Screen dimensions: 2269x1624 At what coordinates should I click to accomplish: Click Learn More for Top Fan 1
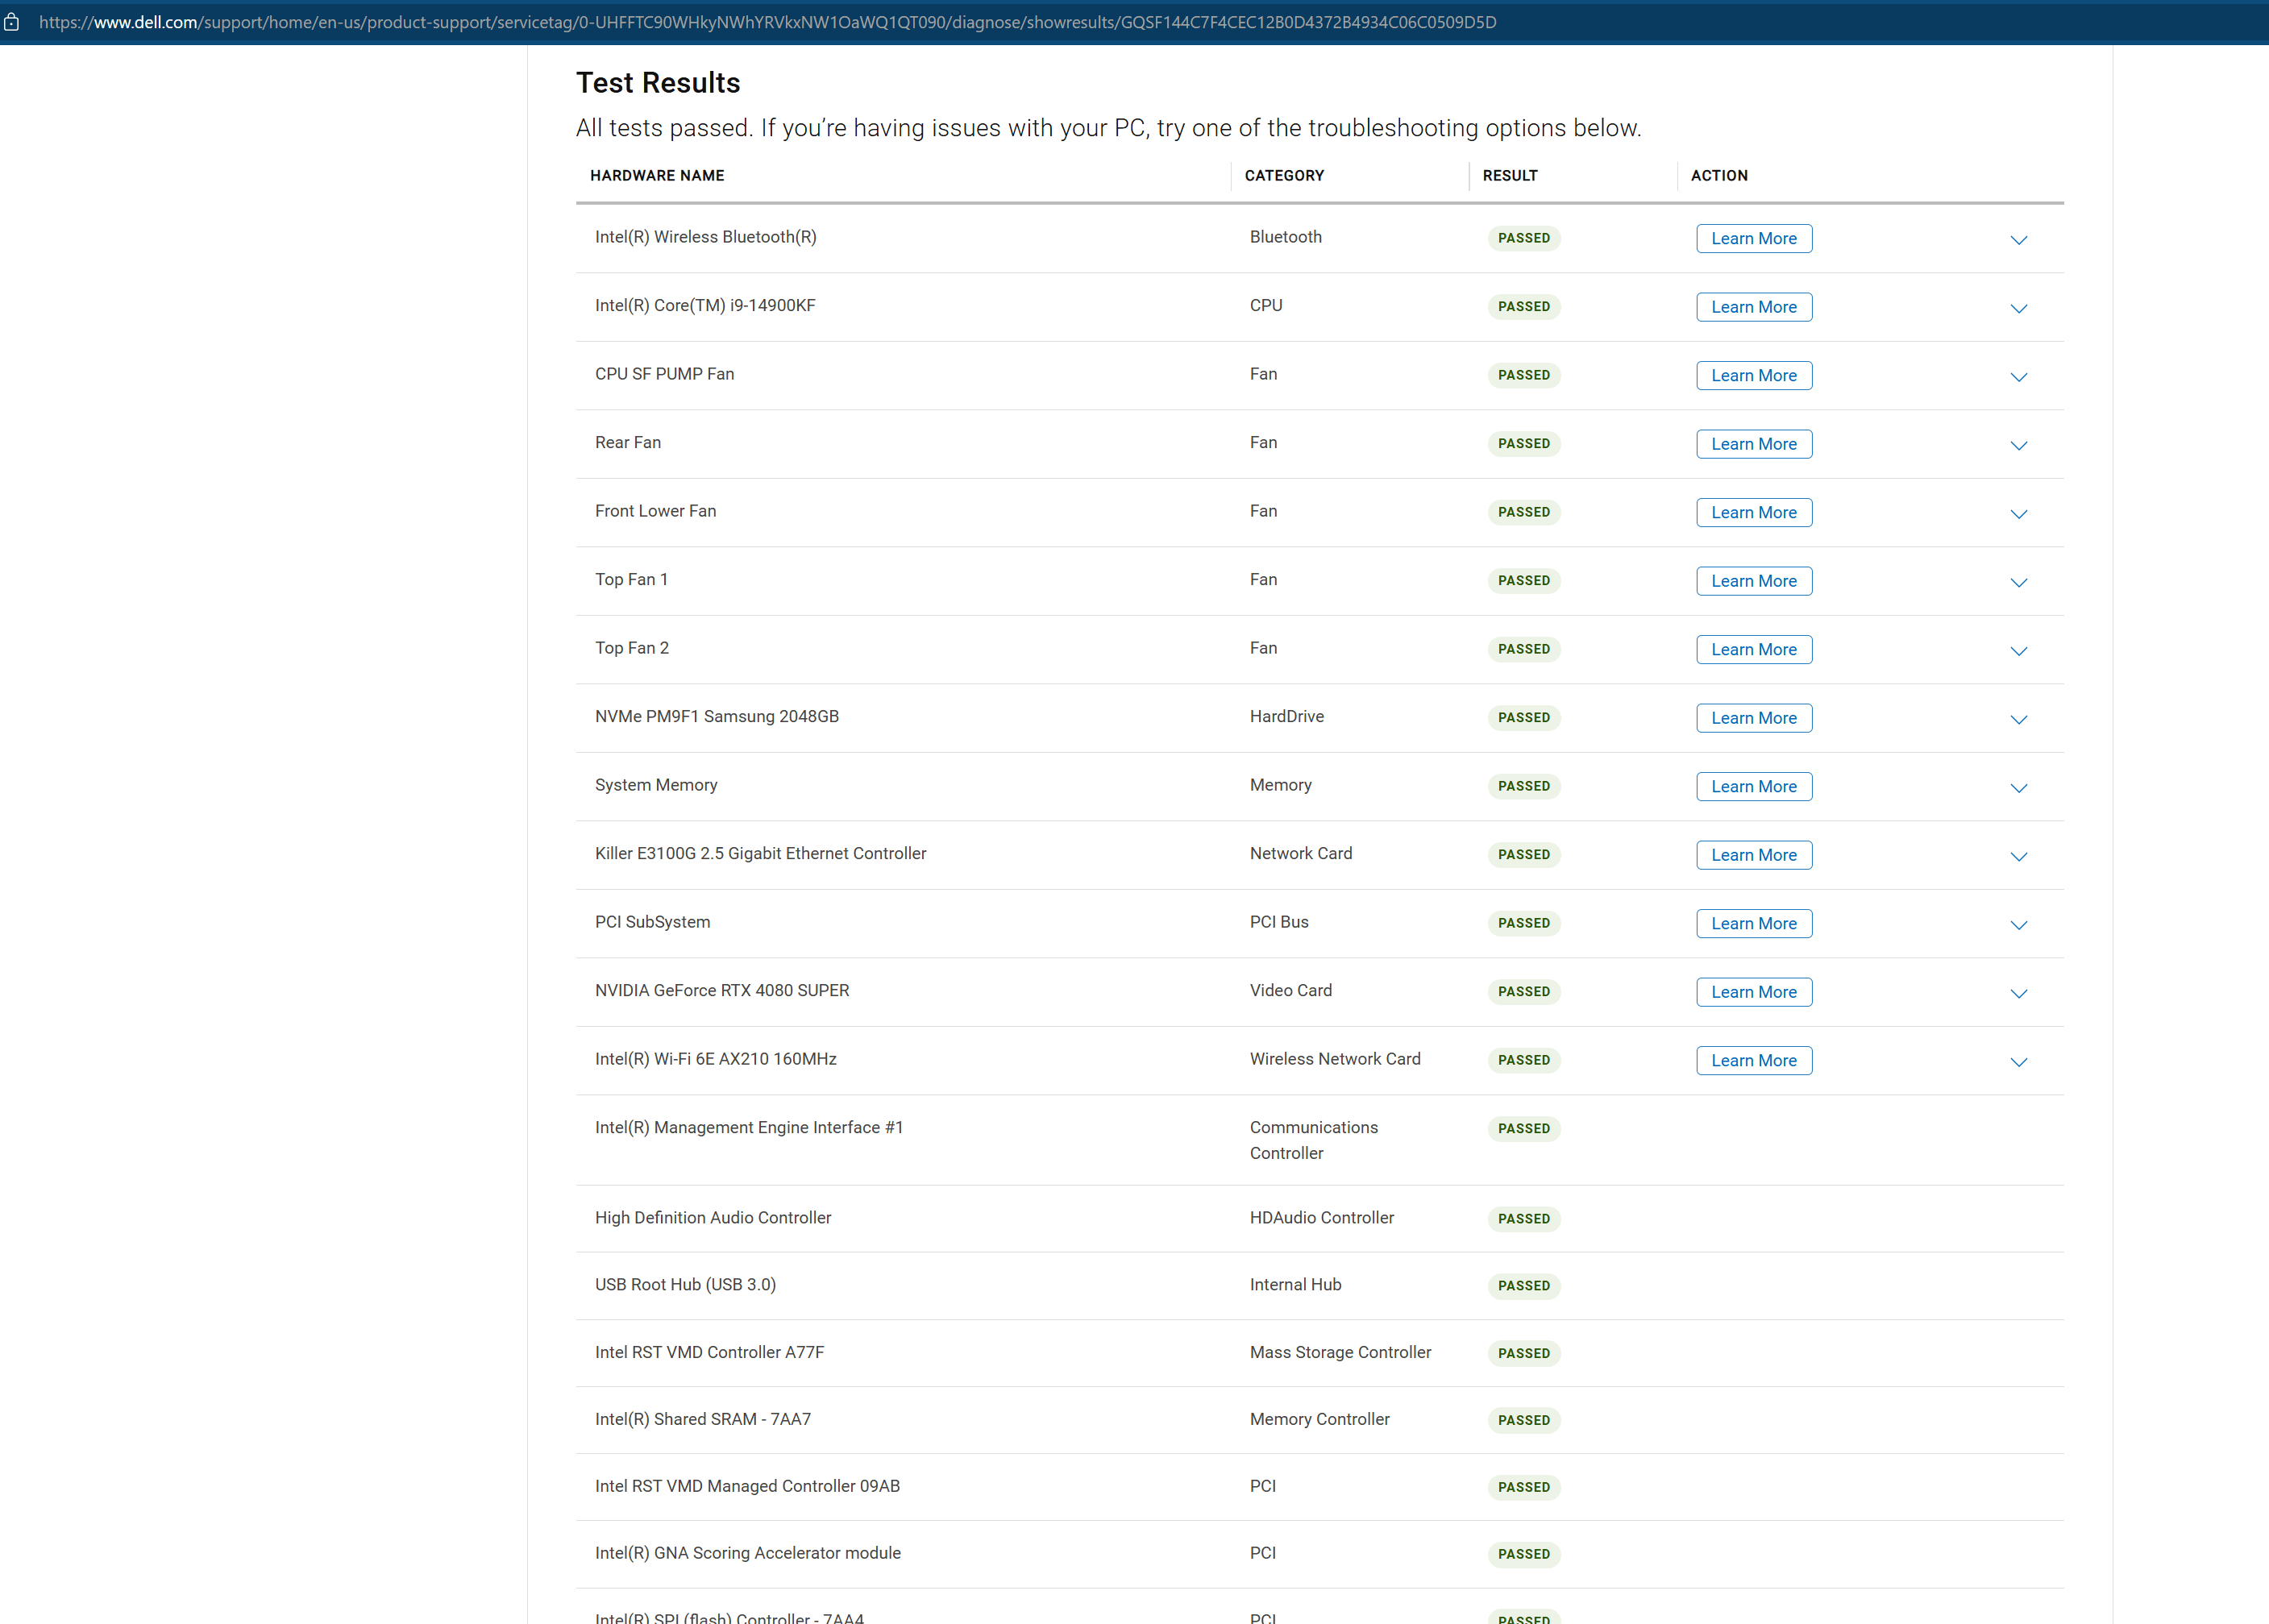pos(1753,581)
